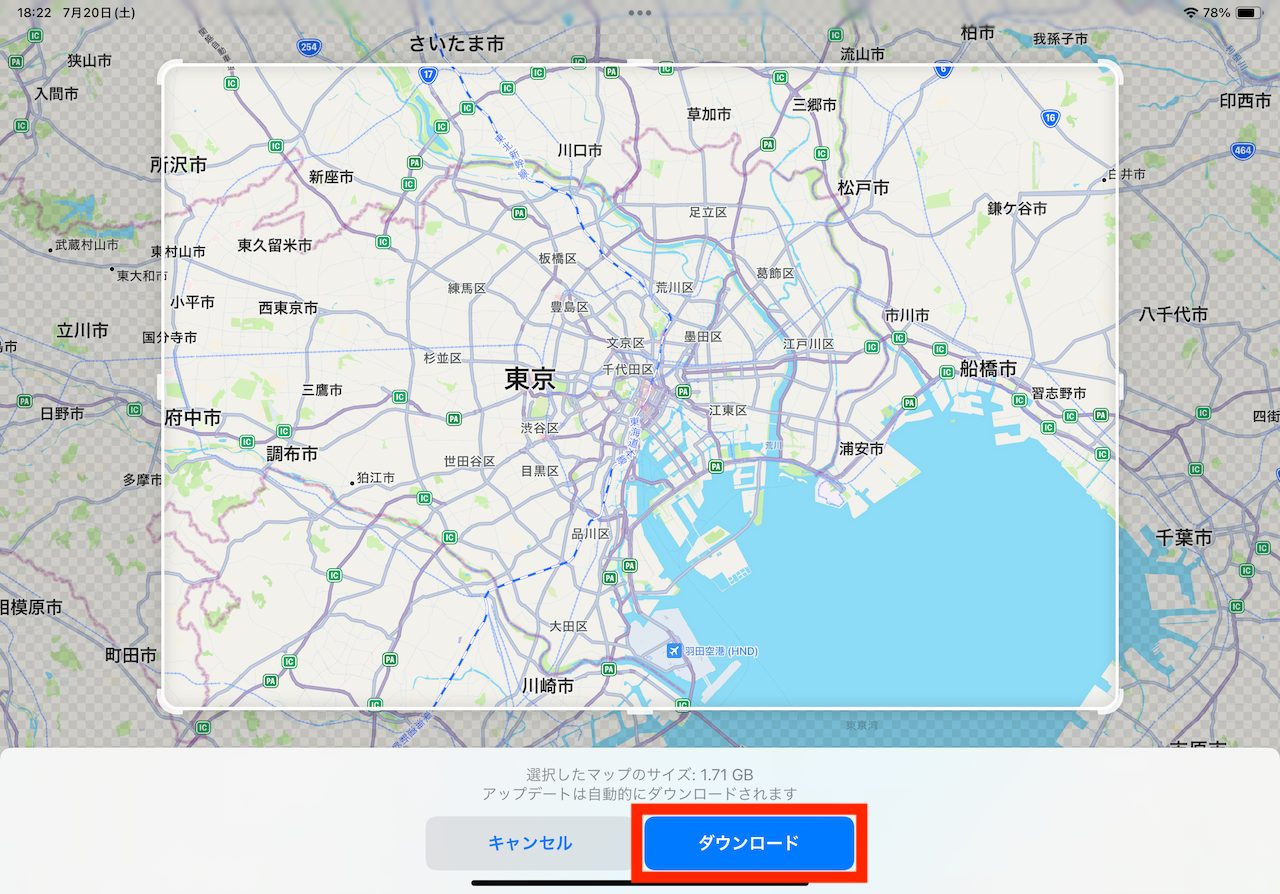
Task: Tap the 調布市 label
Action: coord(292,454)
